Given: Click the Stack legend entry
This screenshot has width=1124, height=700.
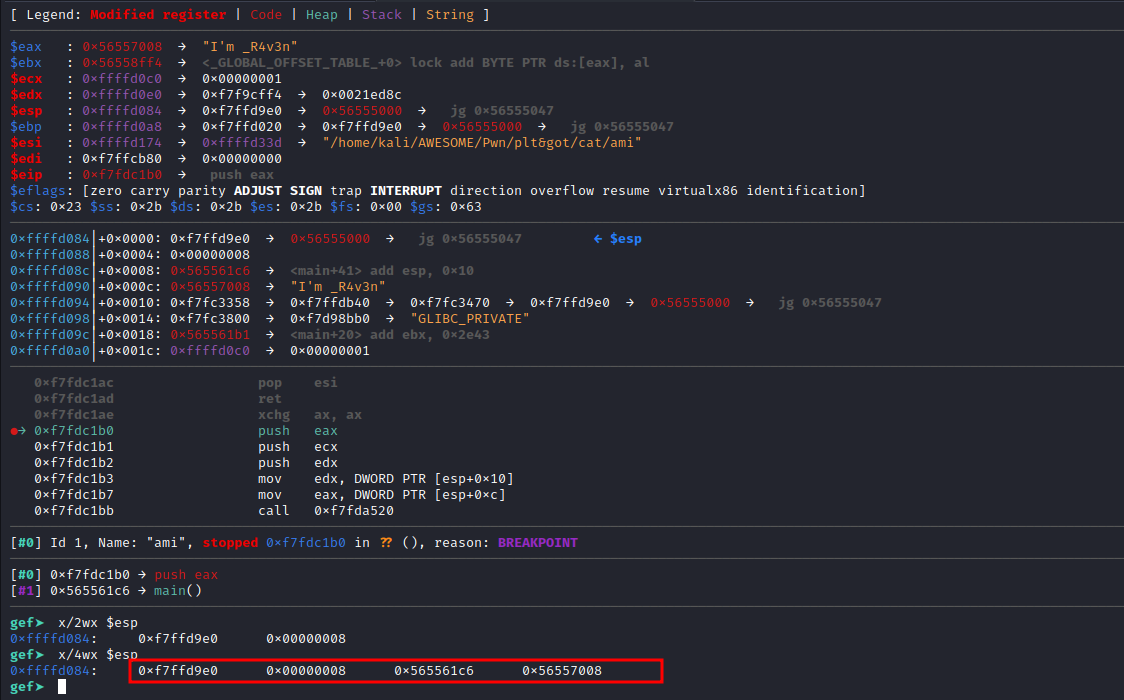Looking at the screenshot, I should 383,14.
